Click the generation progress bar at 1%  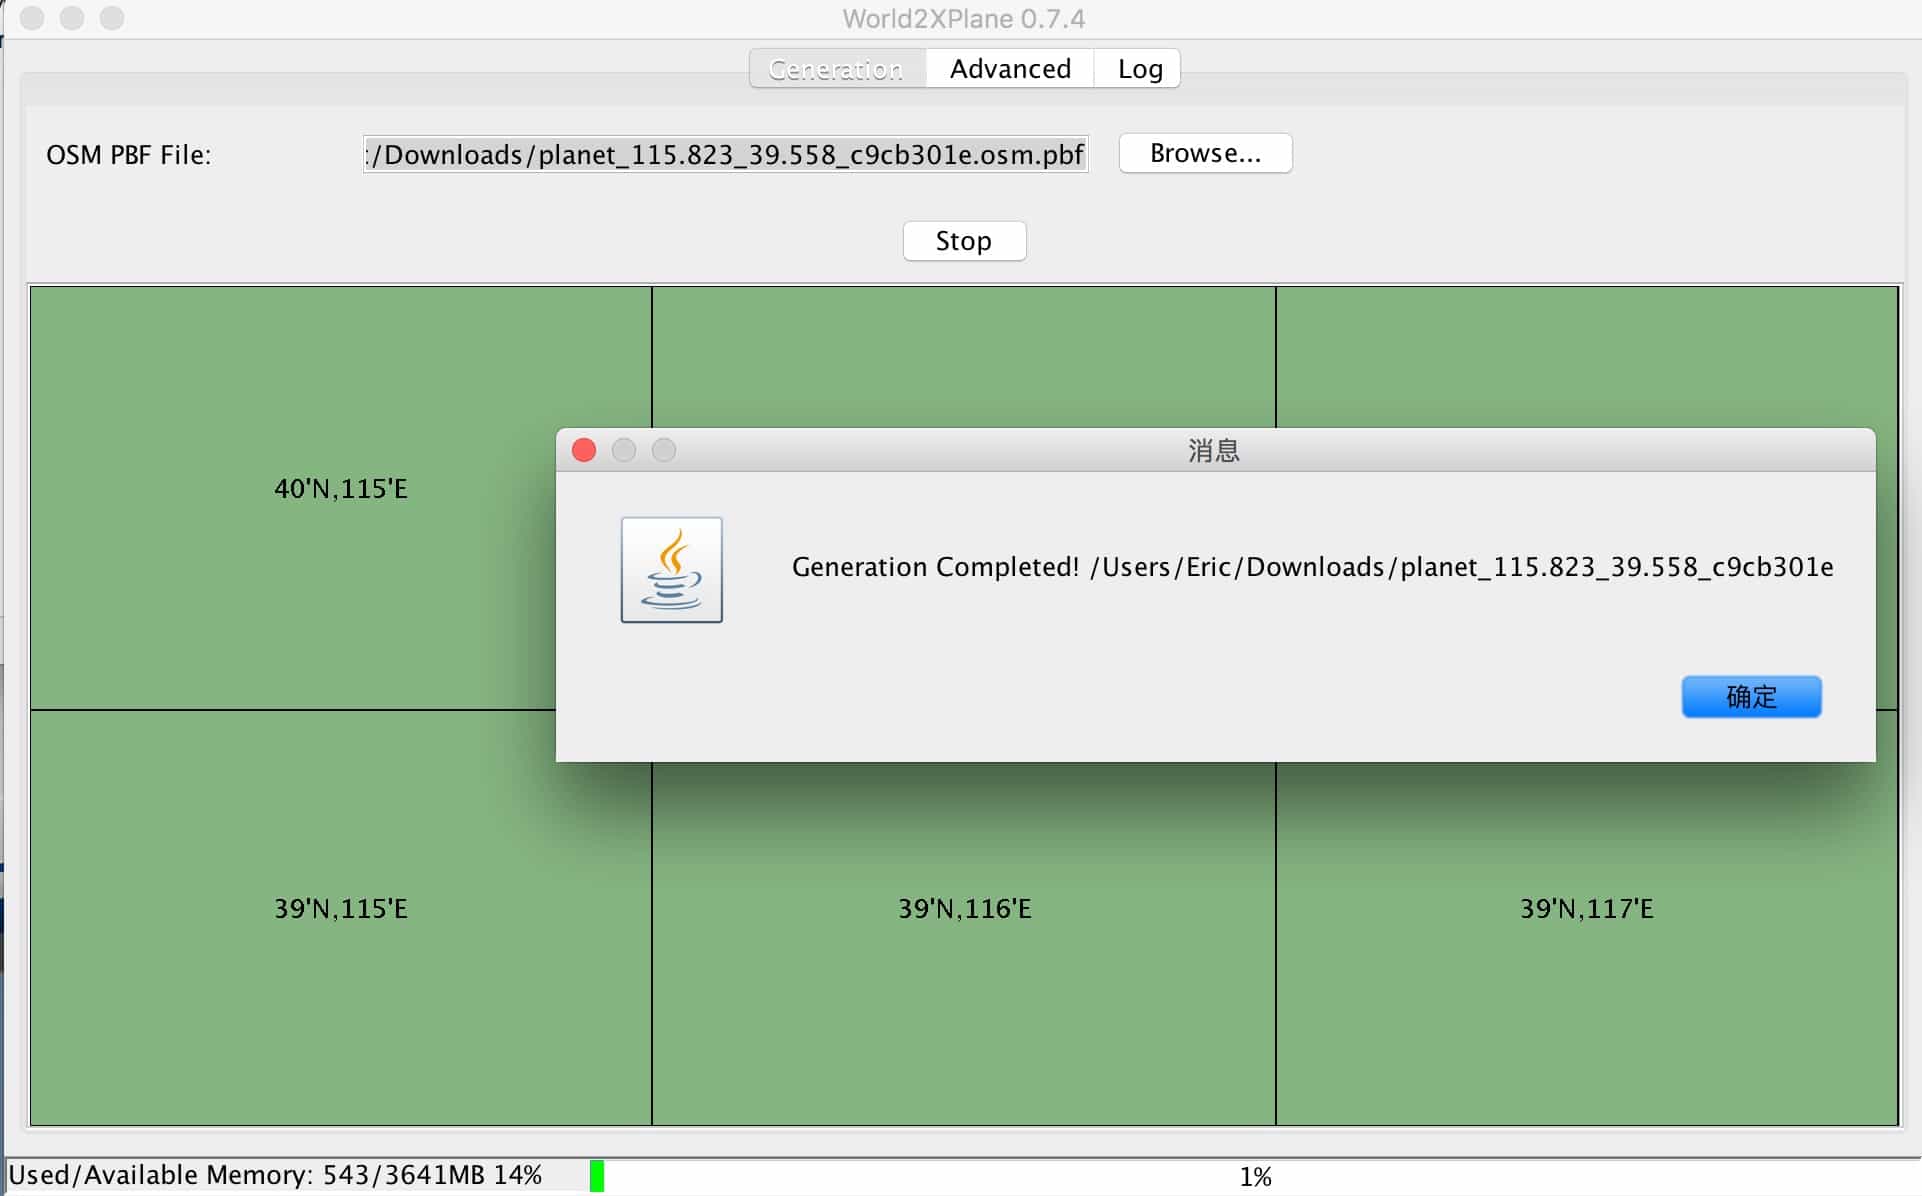(1255, 1176)
